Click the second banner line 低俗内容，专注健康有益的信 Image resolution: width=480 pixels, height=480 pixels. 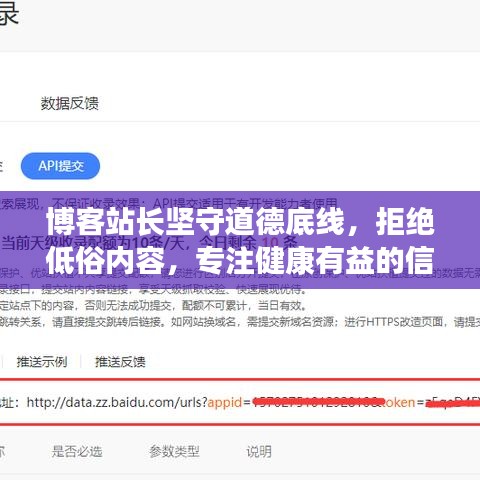[240, 260]
